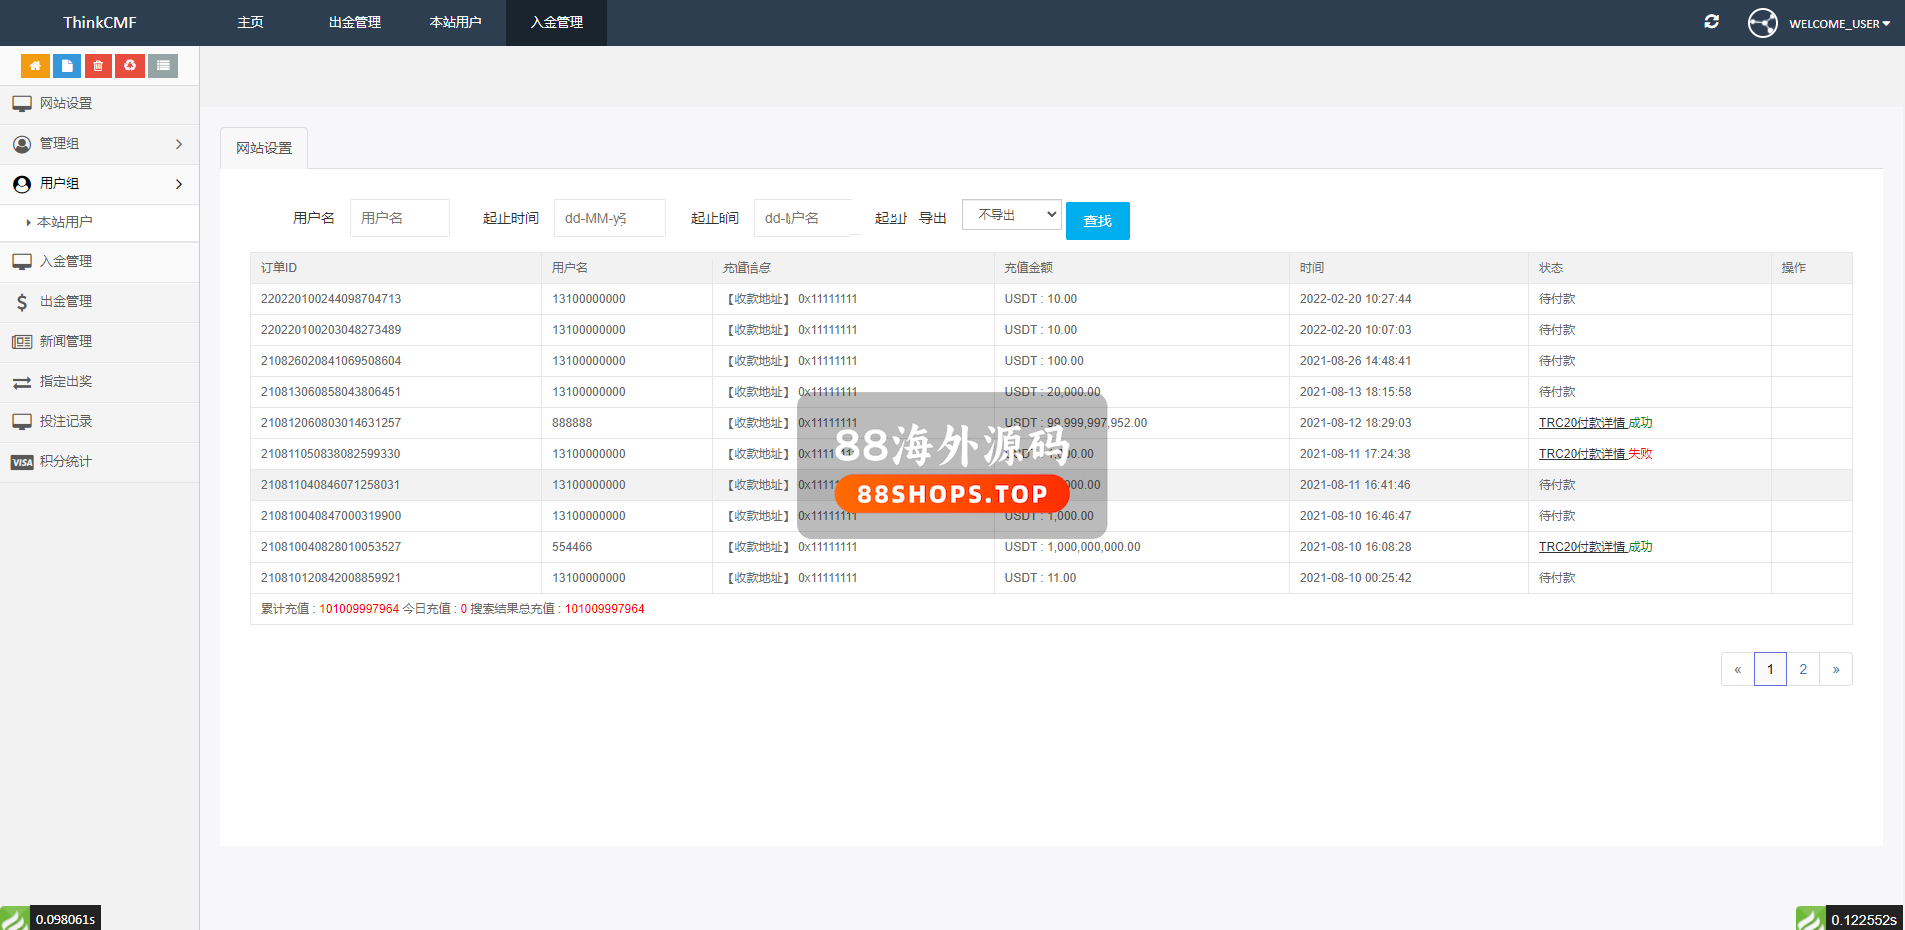
Task: Open the TRC20付款详情 失败 link
Action: [1595, 454]
